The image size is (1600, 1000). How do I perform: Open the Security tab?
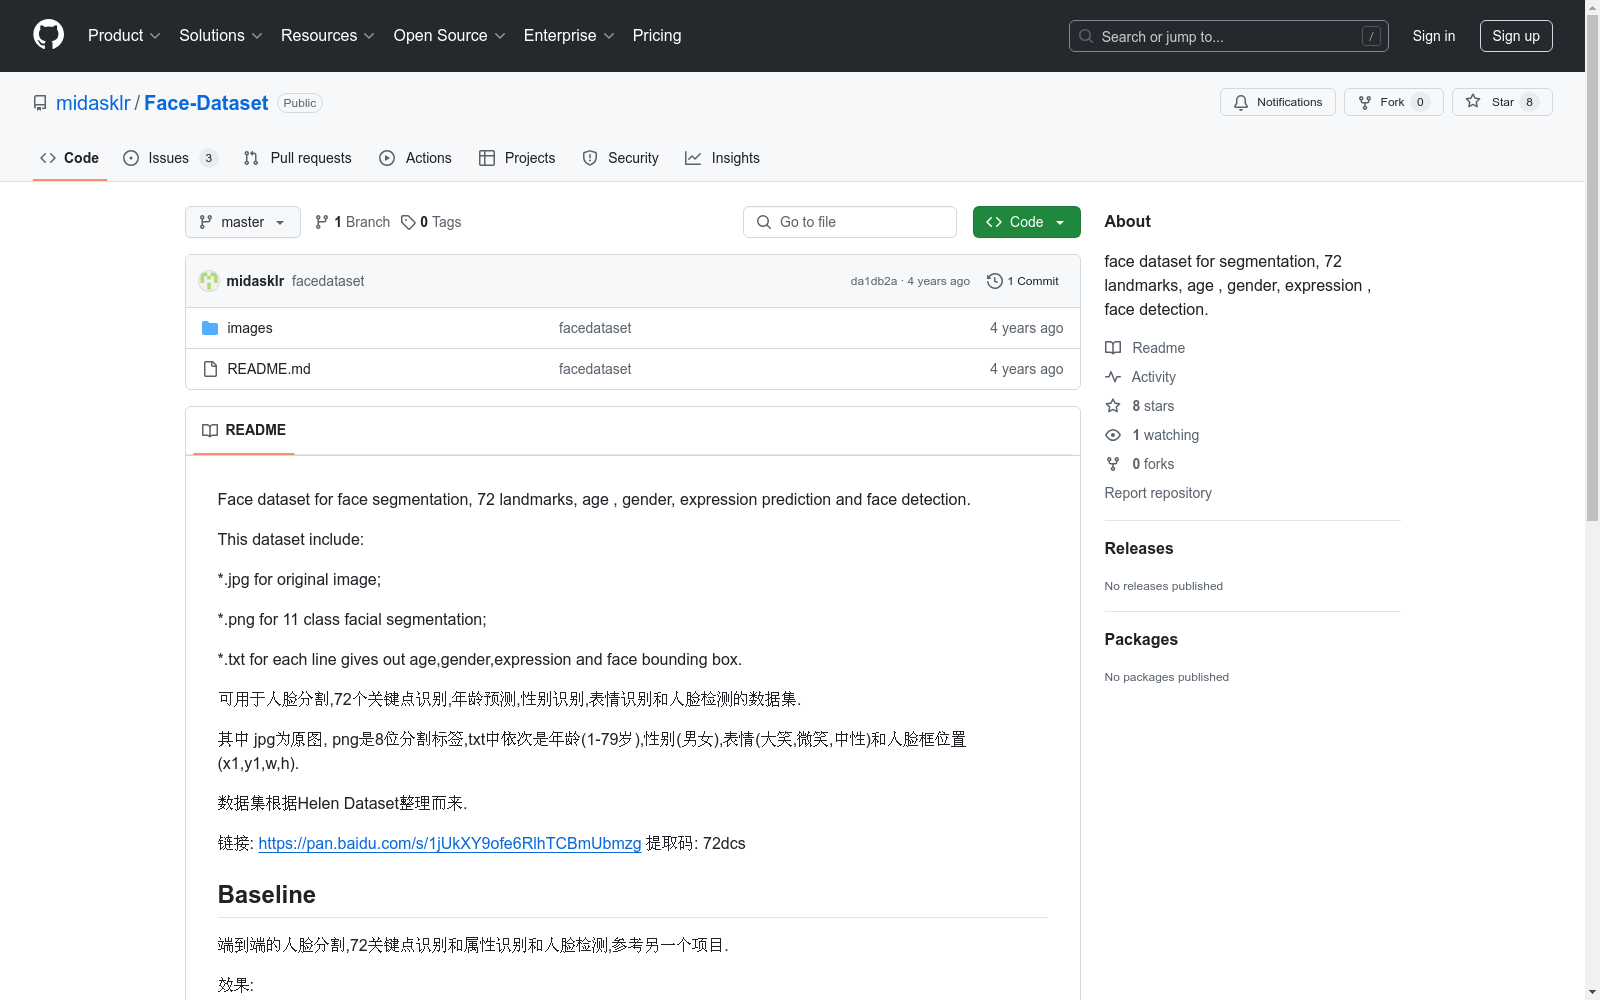621,158
